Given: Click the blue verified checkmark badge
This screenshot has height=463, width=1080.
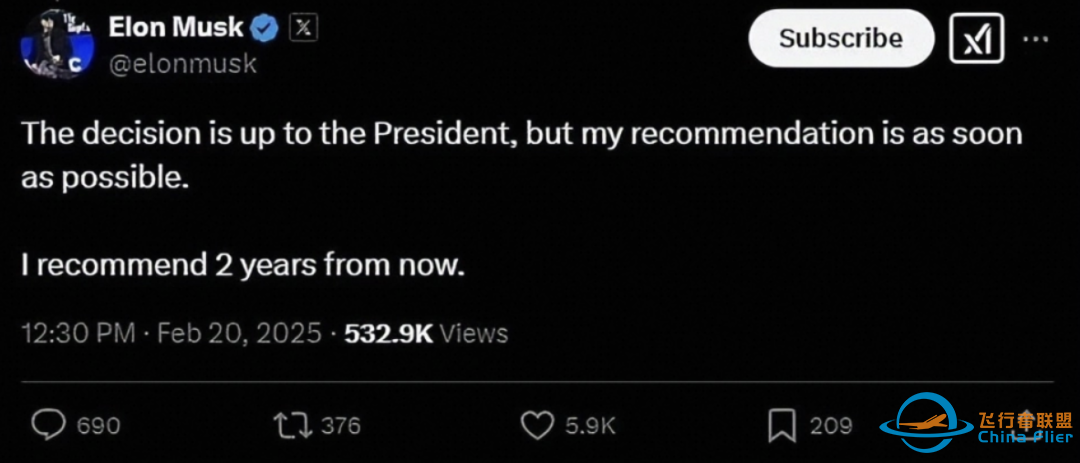Looking at the screenshot, I should (x=264, y=28).
